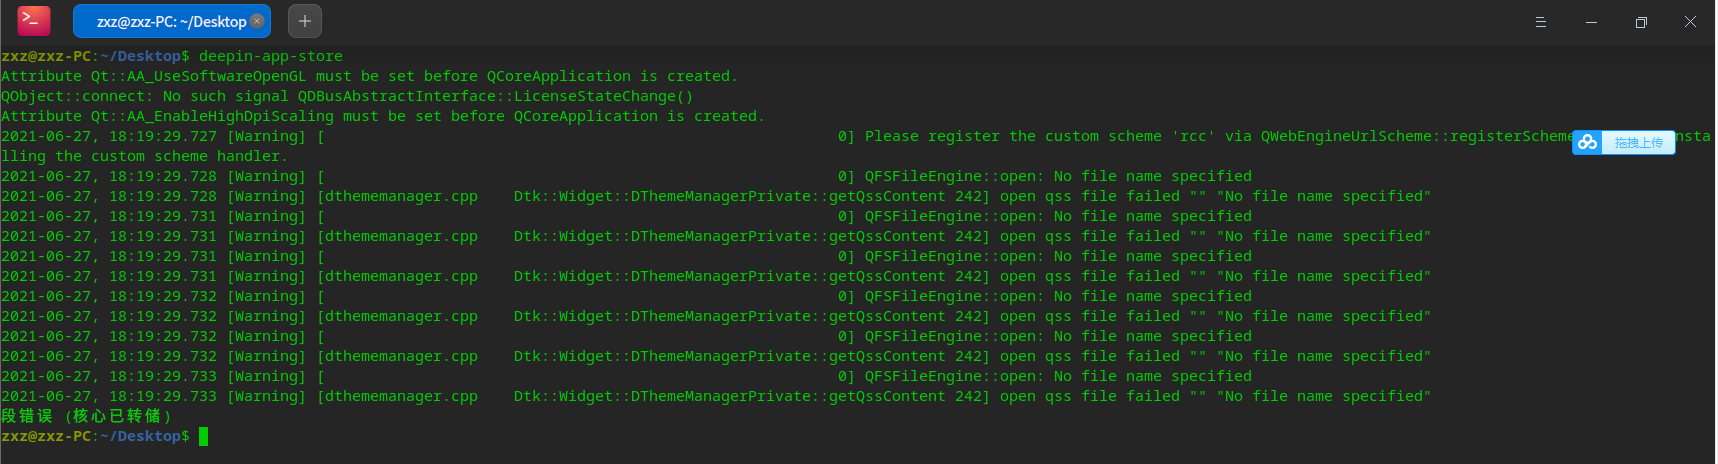Close the zxz@zxz-PC: ~/Desktop tab
The height and width of the screenshot is (464, 1718).
257,20
